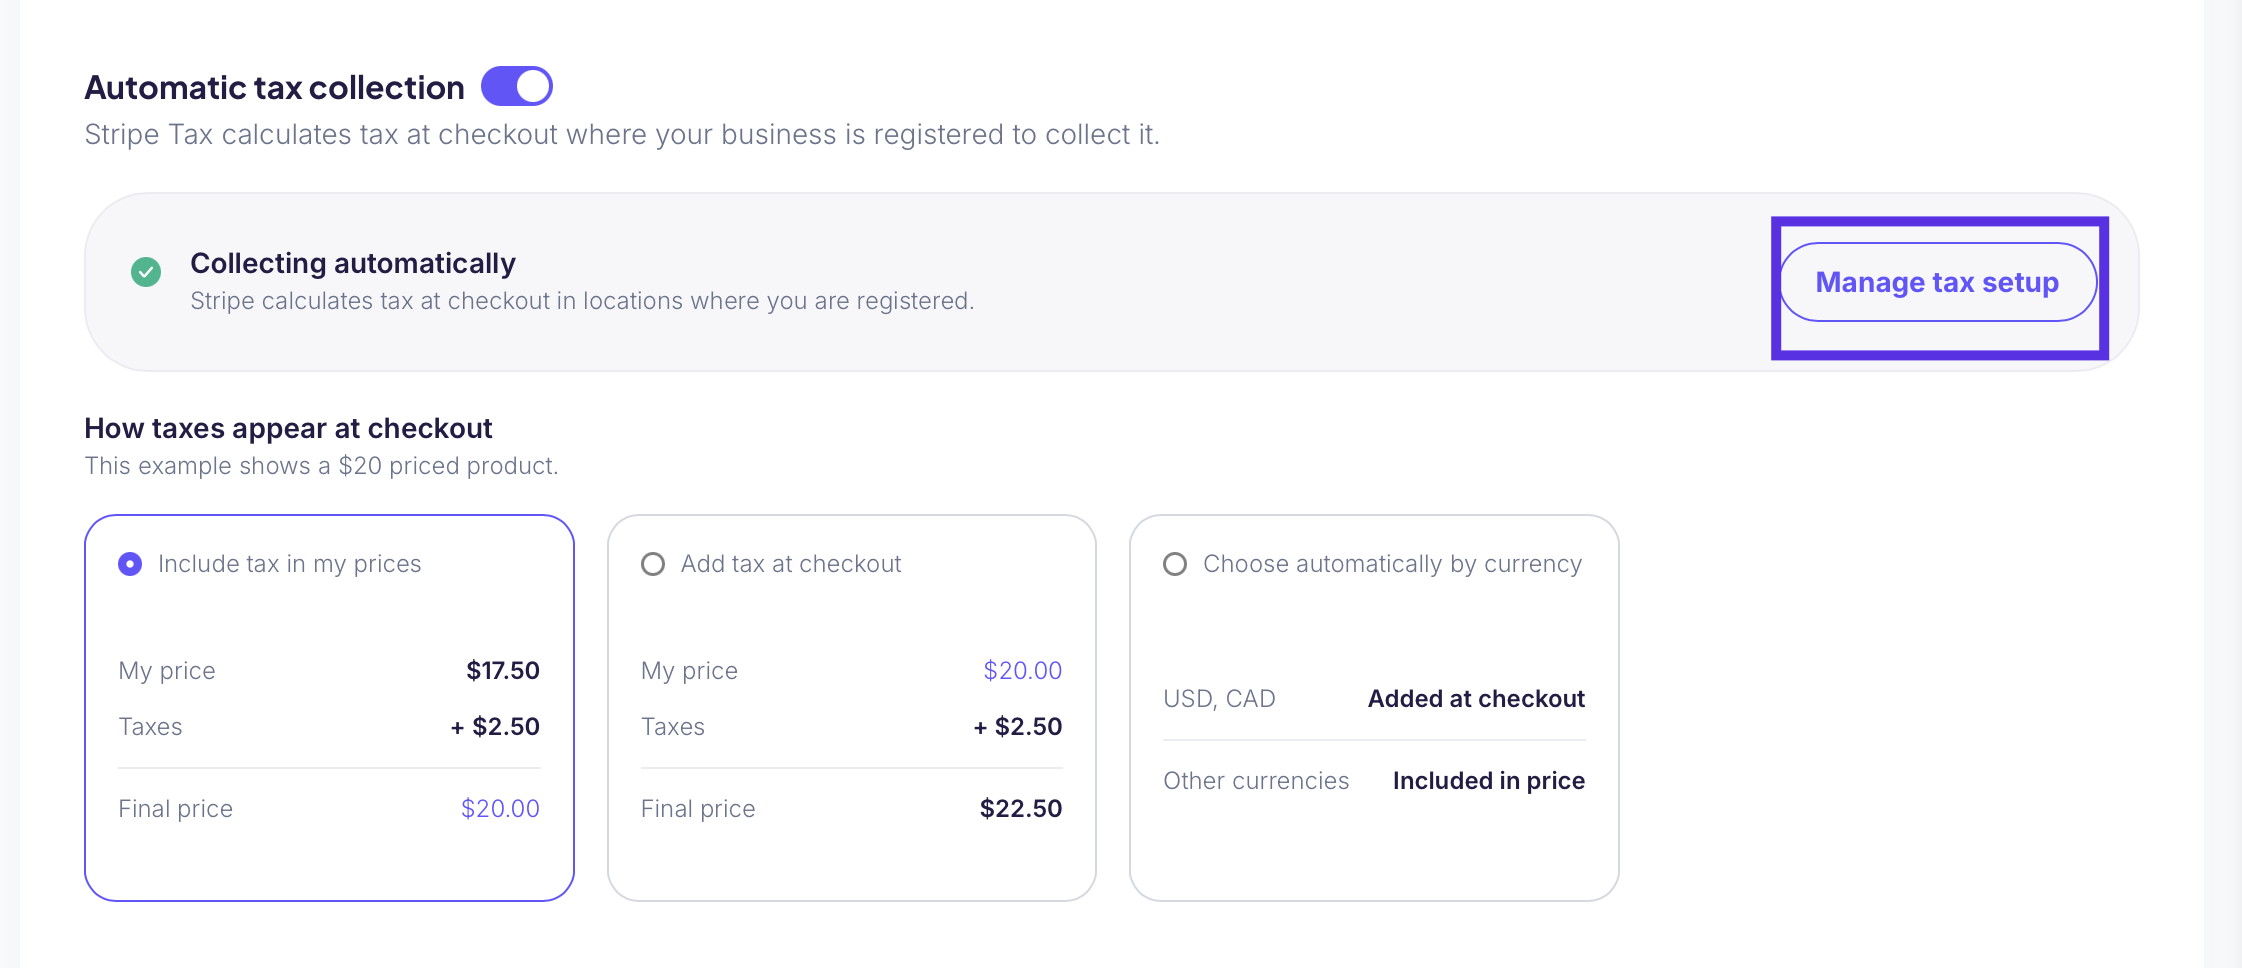
Task: Click the USD, CAD currency row
Action: (1374, 699)
